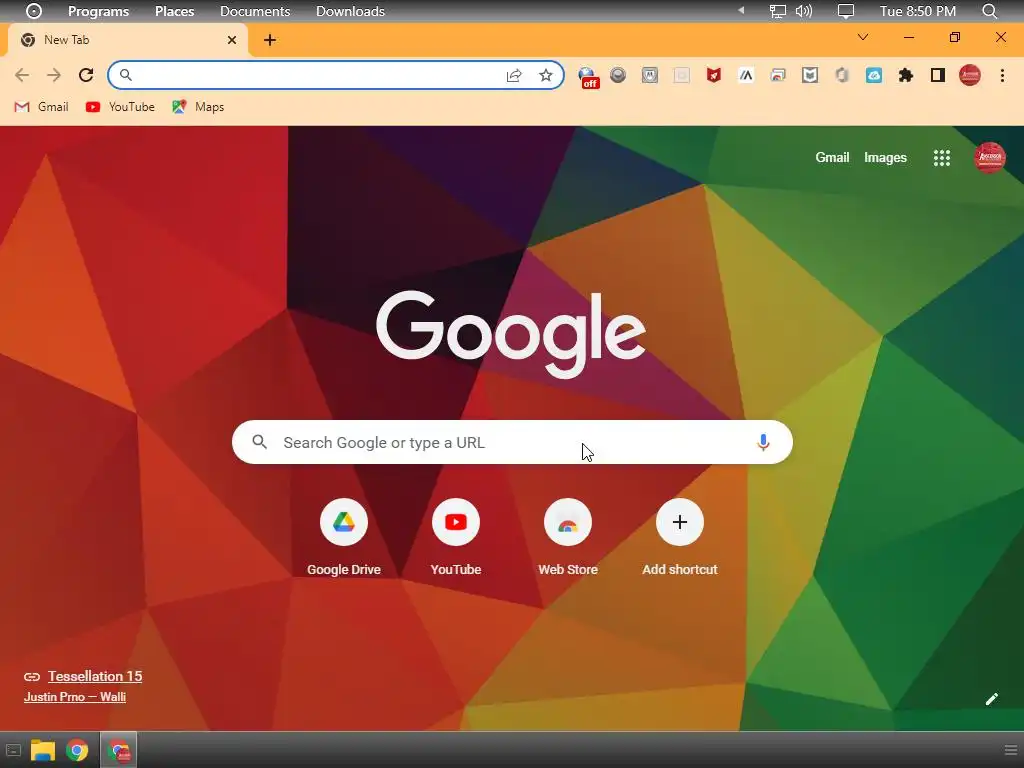This screenshot has width=1024, height=768.
Task: Click the gray round button extension icon
Action: (x=618, y=75)
